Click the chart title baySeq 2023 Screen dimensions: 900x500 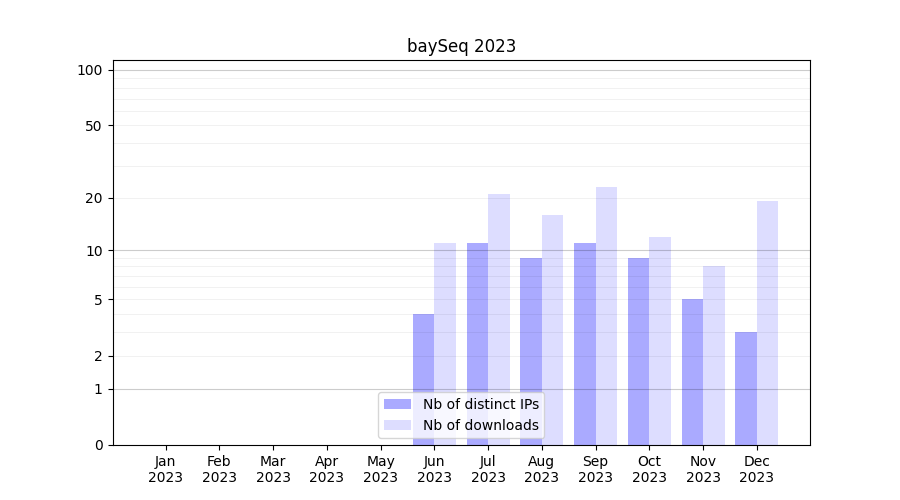tap(461, 46)
